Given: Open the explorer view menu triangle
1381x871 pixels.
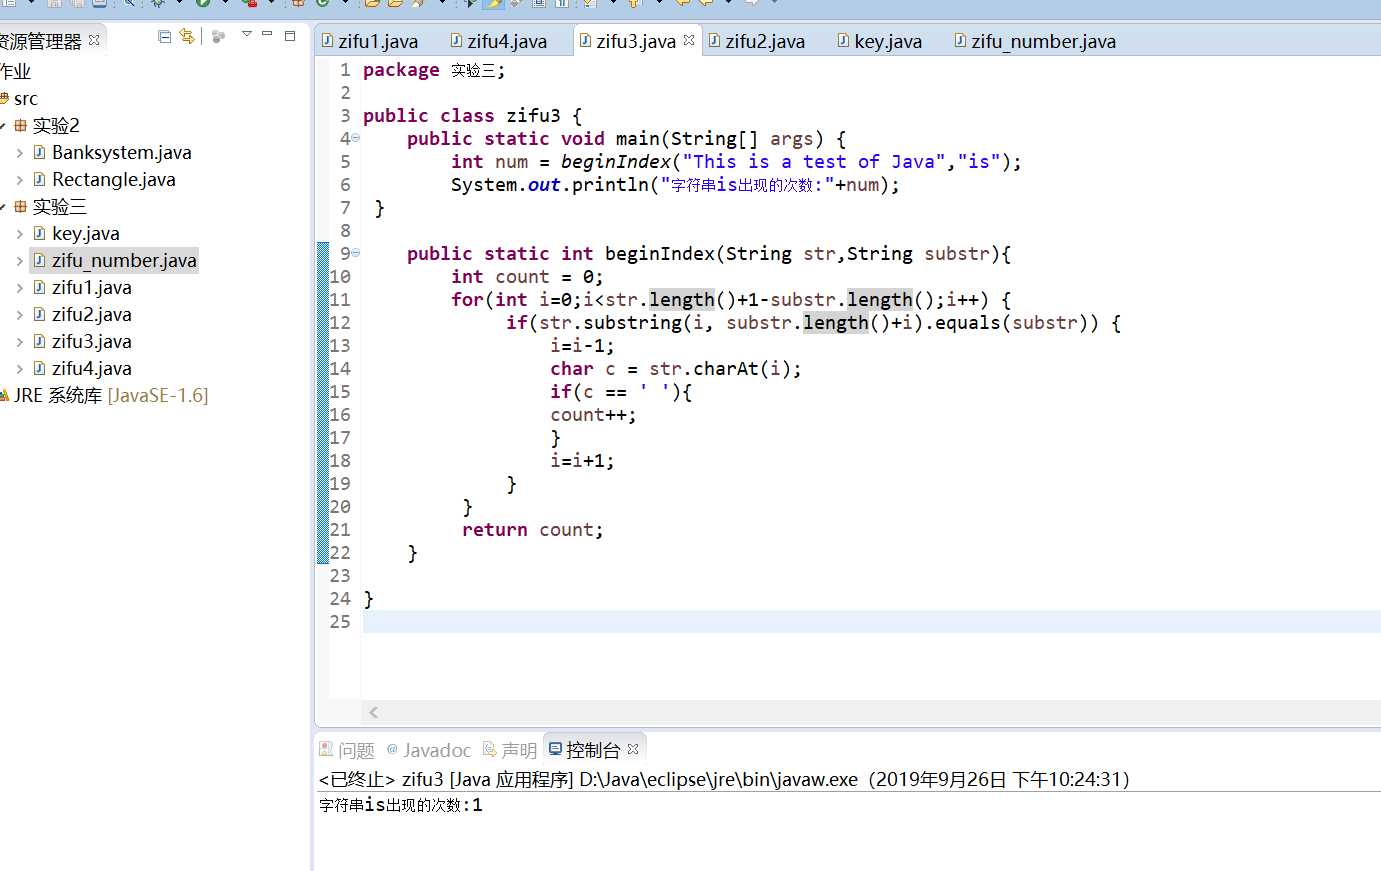Looking at the screenshot, I should click(x=246, y=35).
